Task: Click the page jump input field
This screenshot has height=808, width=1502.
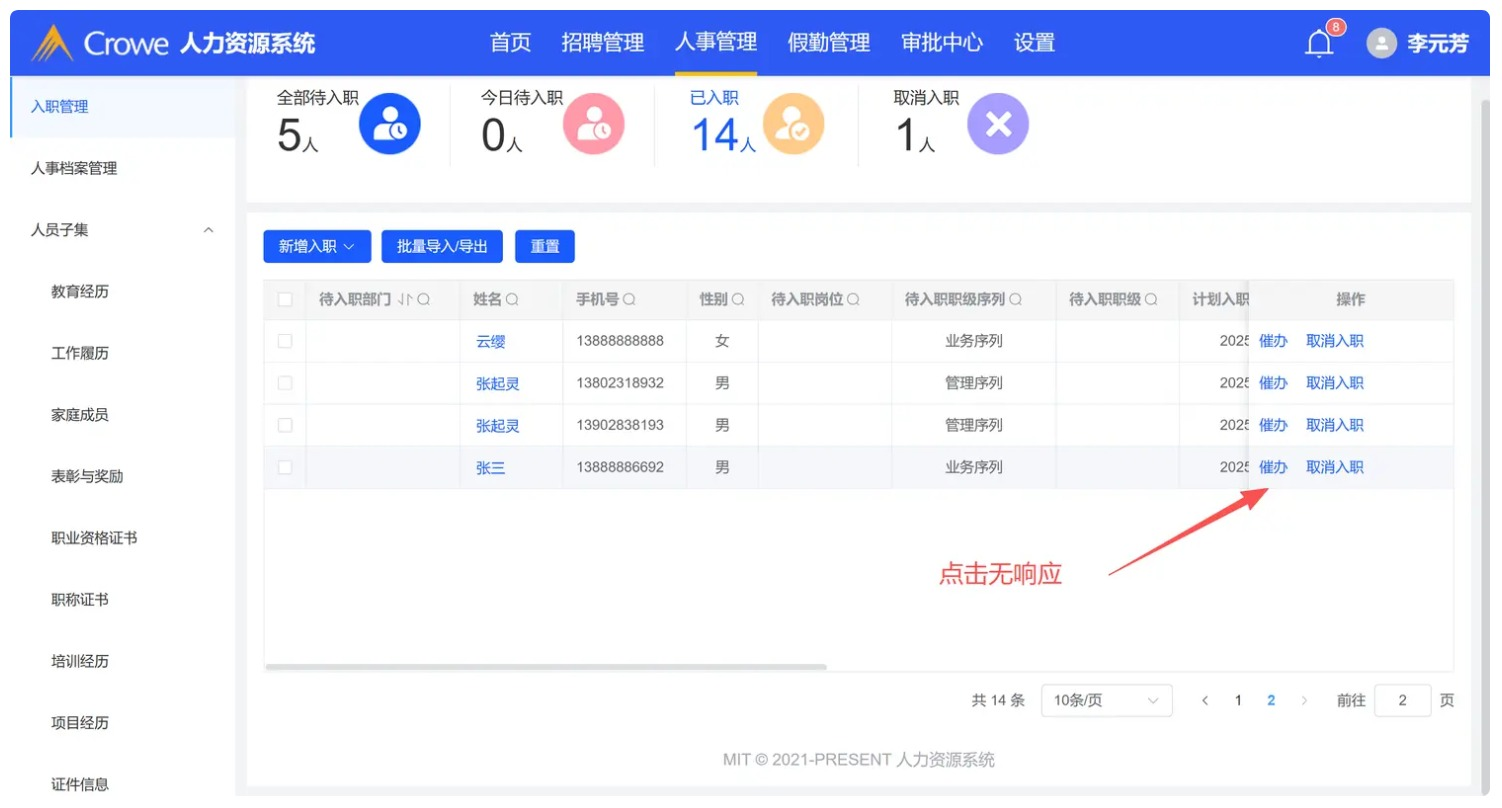Action: pos(1402,701)
